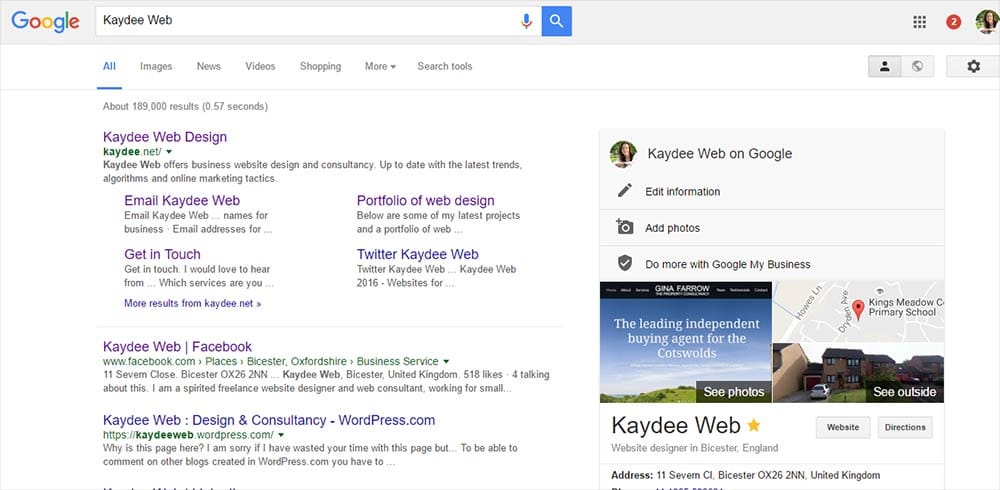Switch to the Images tab
1000x490 pixels.
(x=156, y=66)
